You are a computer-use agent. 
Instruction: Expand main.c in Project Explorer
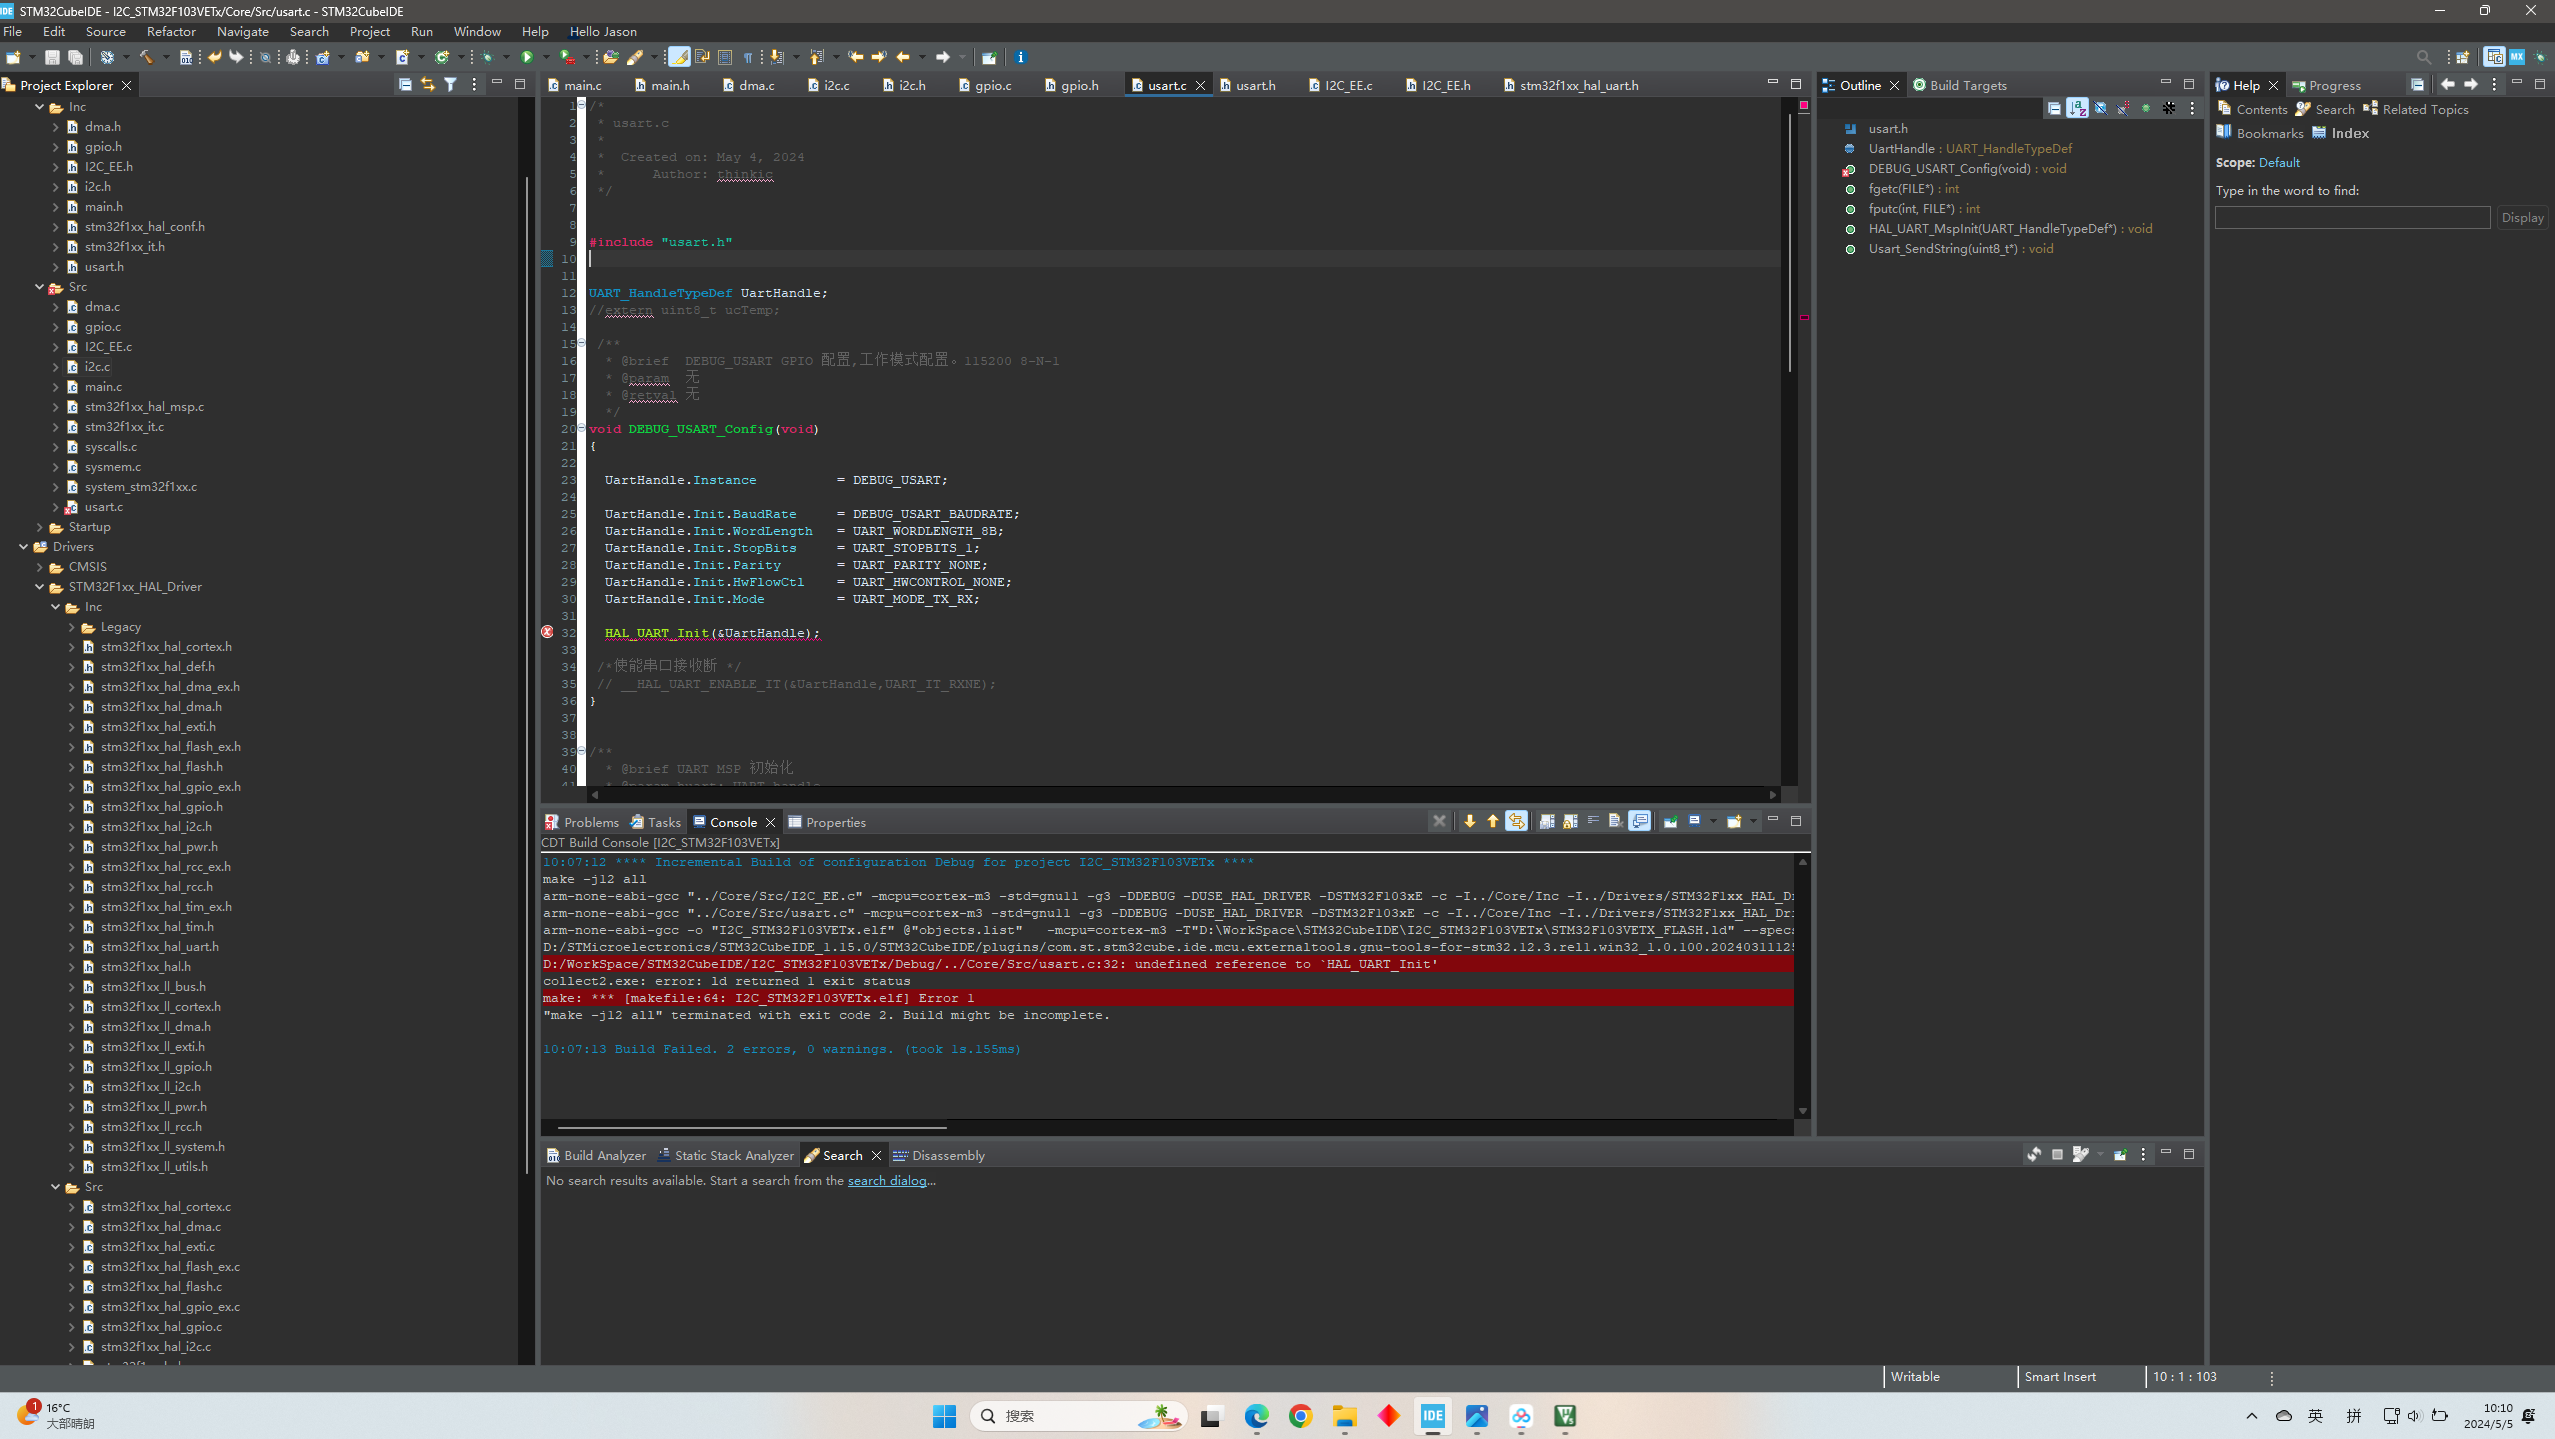tap(55, 387)
